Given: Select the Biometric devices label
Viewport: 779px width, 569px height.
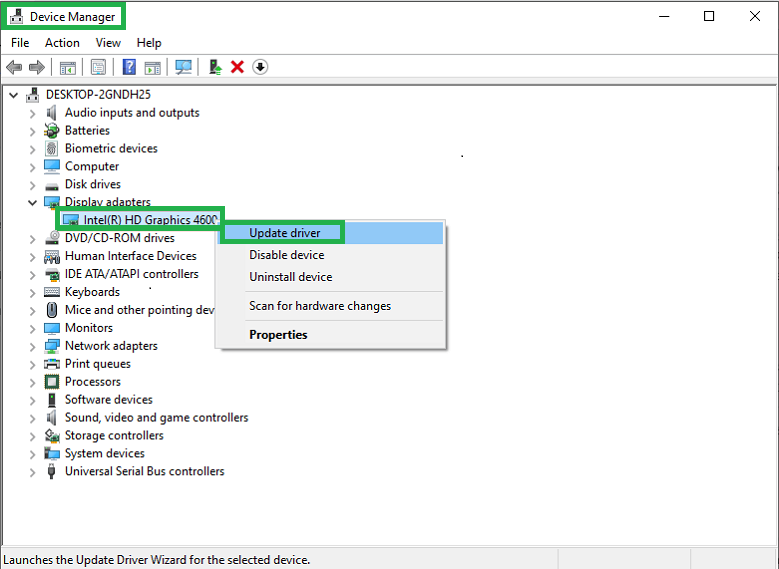Looking at the screenshot, I should click(111, 149).
